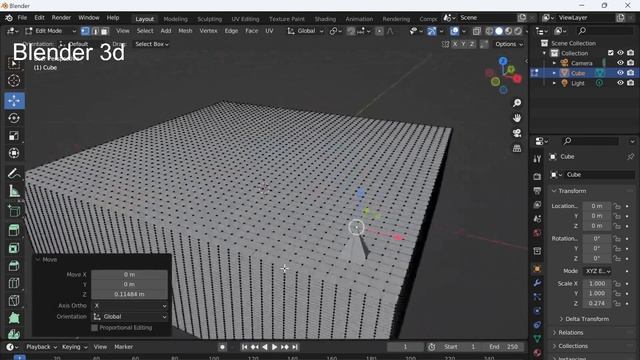Enable vertex select mode
Image resolution: width=640 pixels, height=360 pixels.
point(85,31)
